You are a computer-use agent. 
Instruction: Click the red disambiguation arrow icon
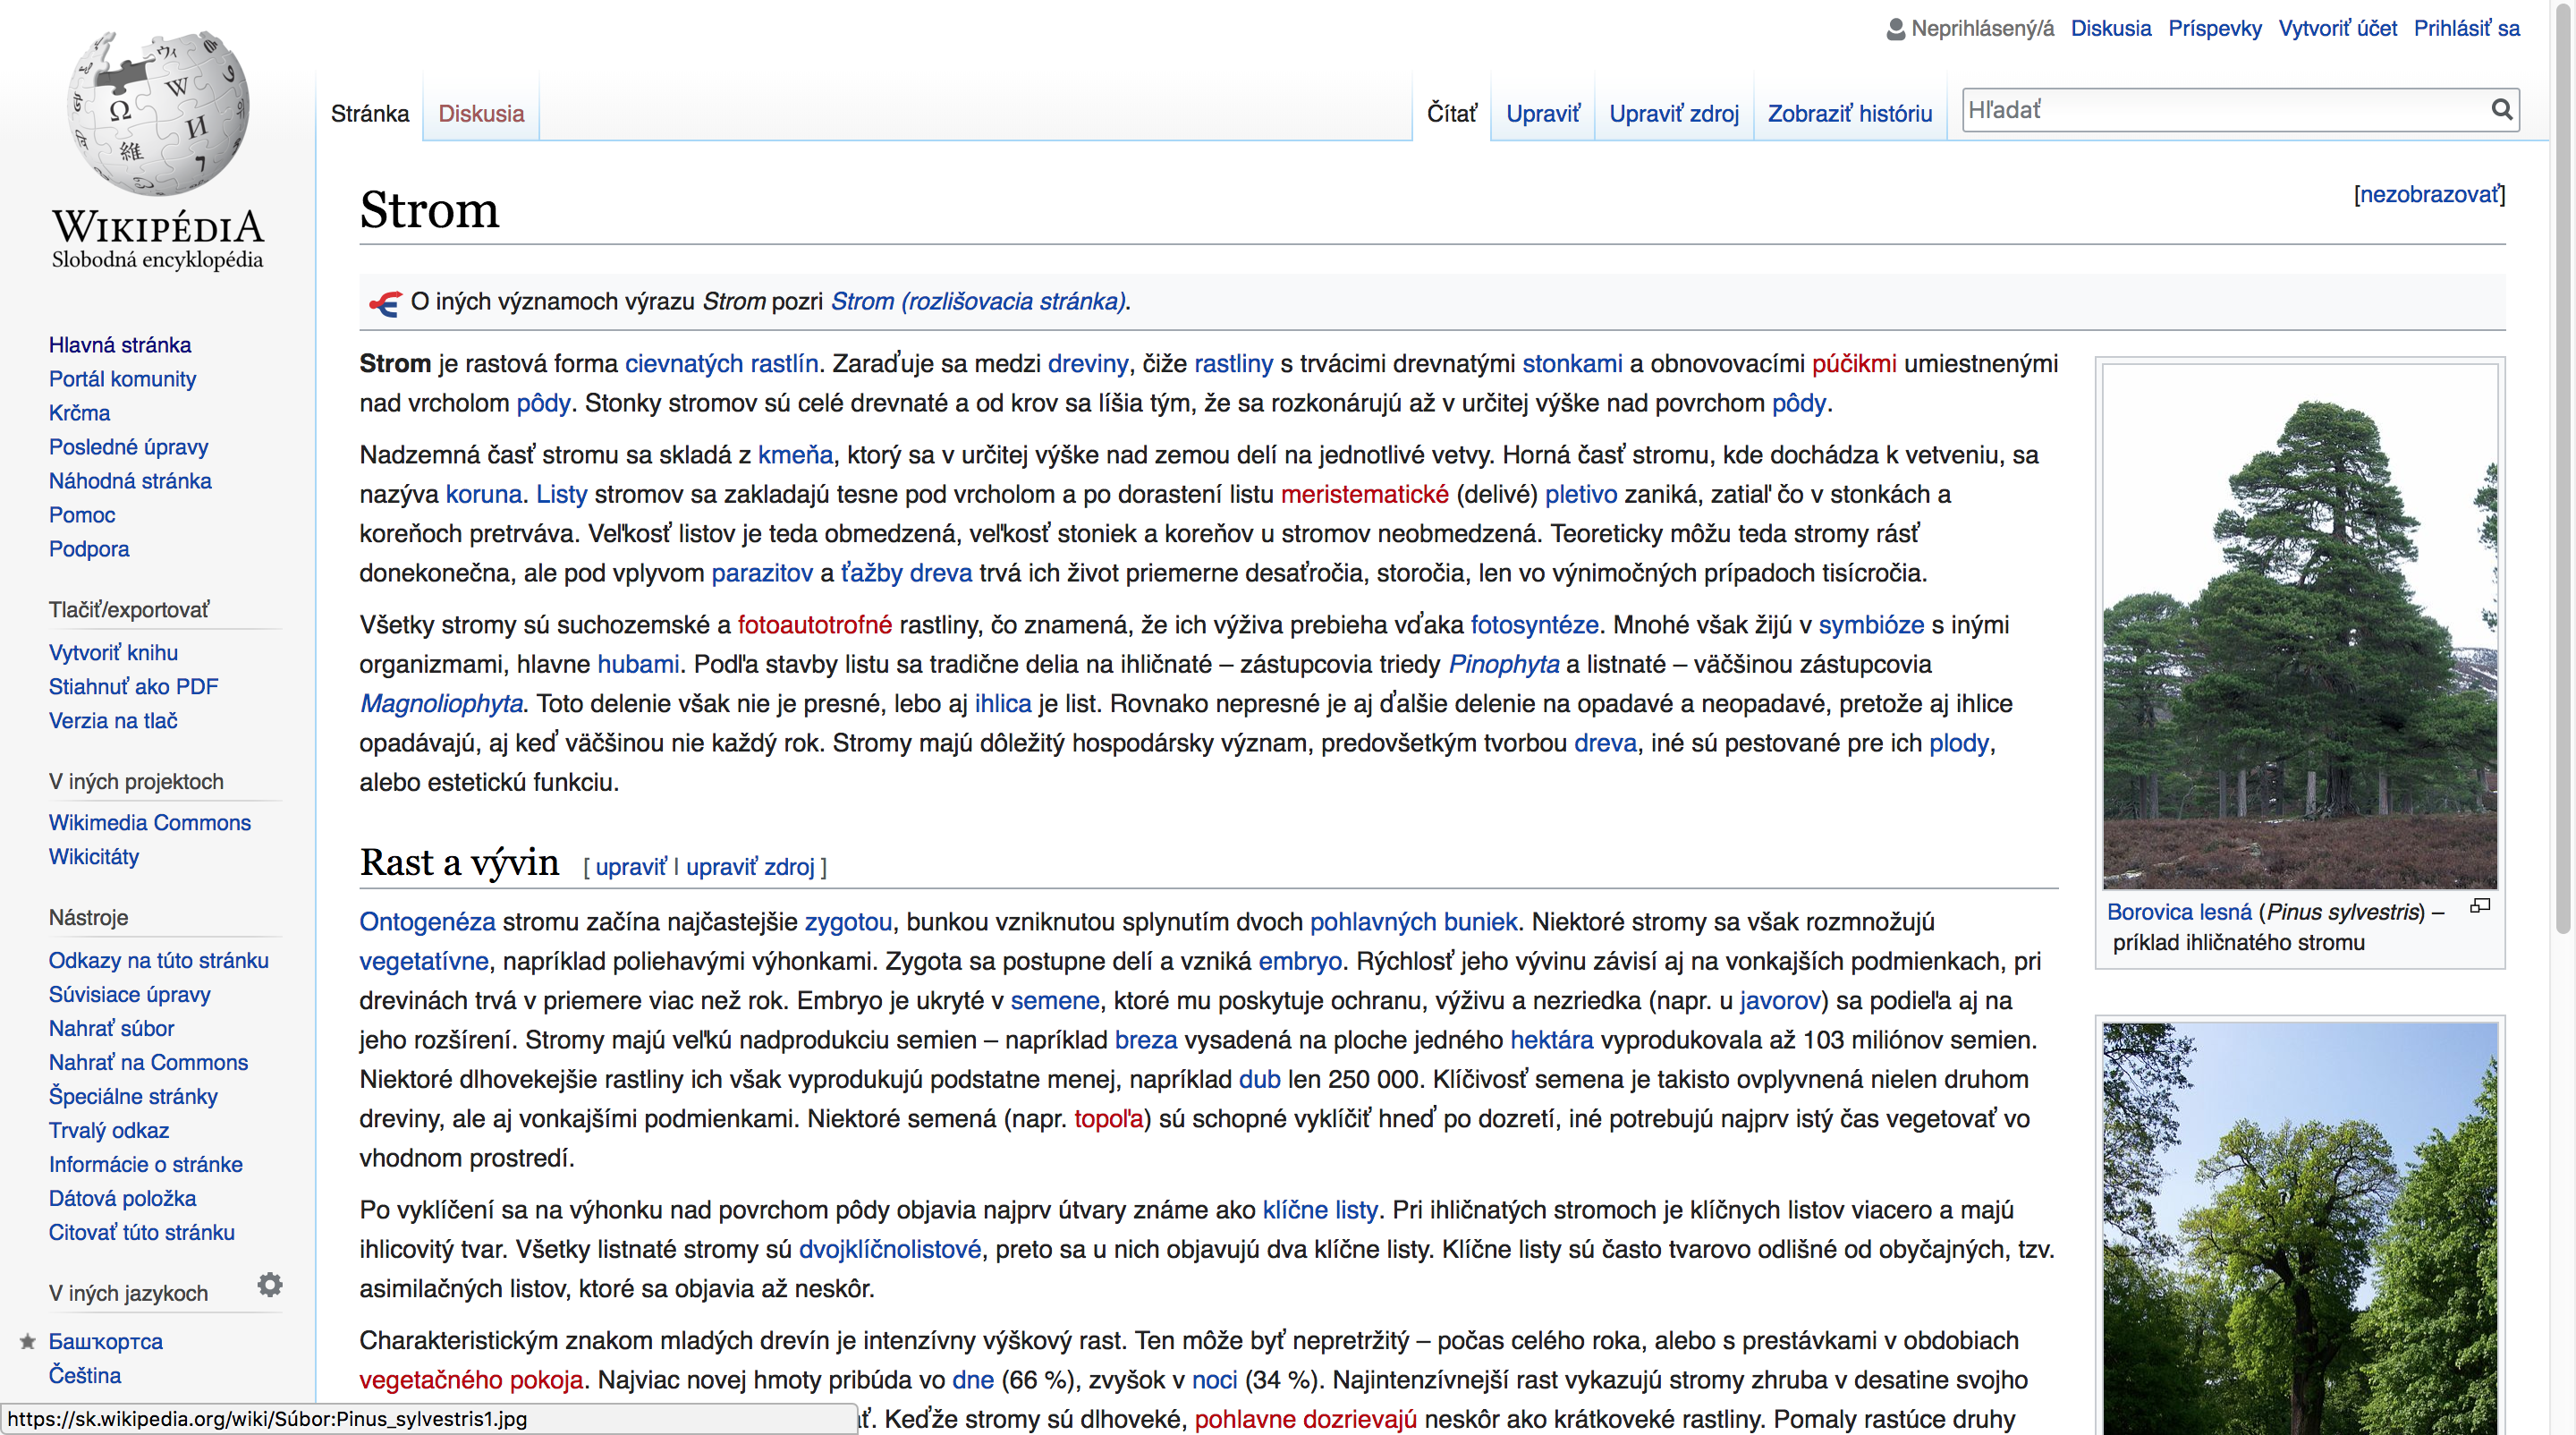[385, 302]
